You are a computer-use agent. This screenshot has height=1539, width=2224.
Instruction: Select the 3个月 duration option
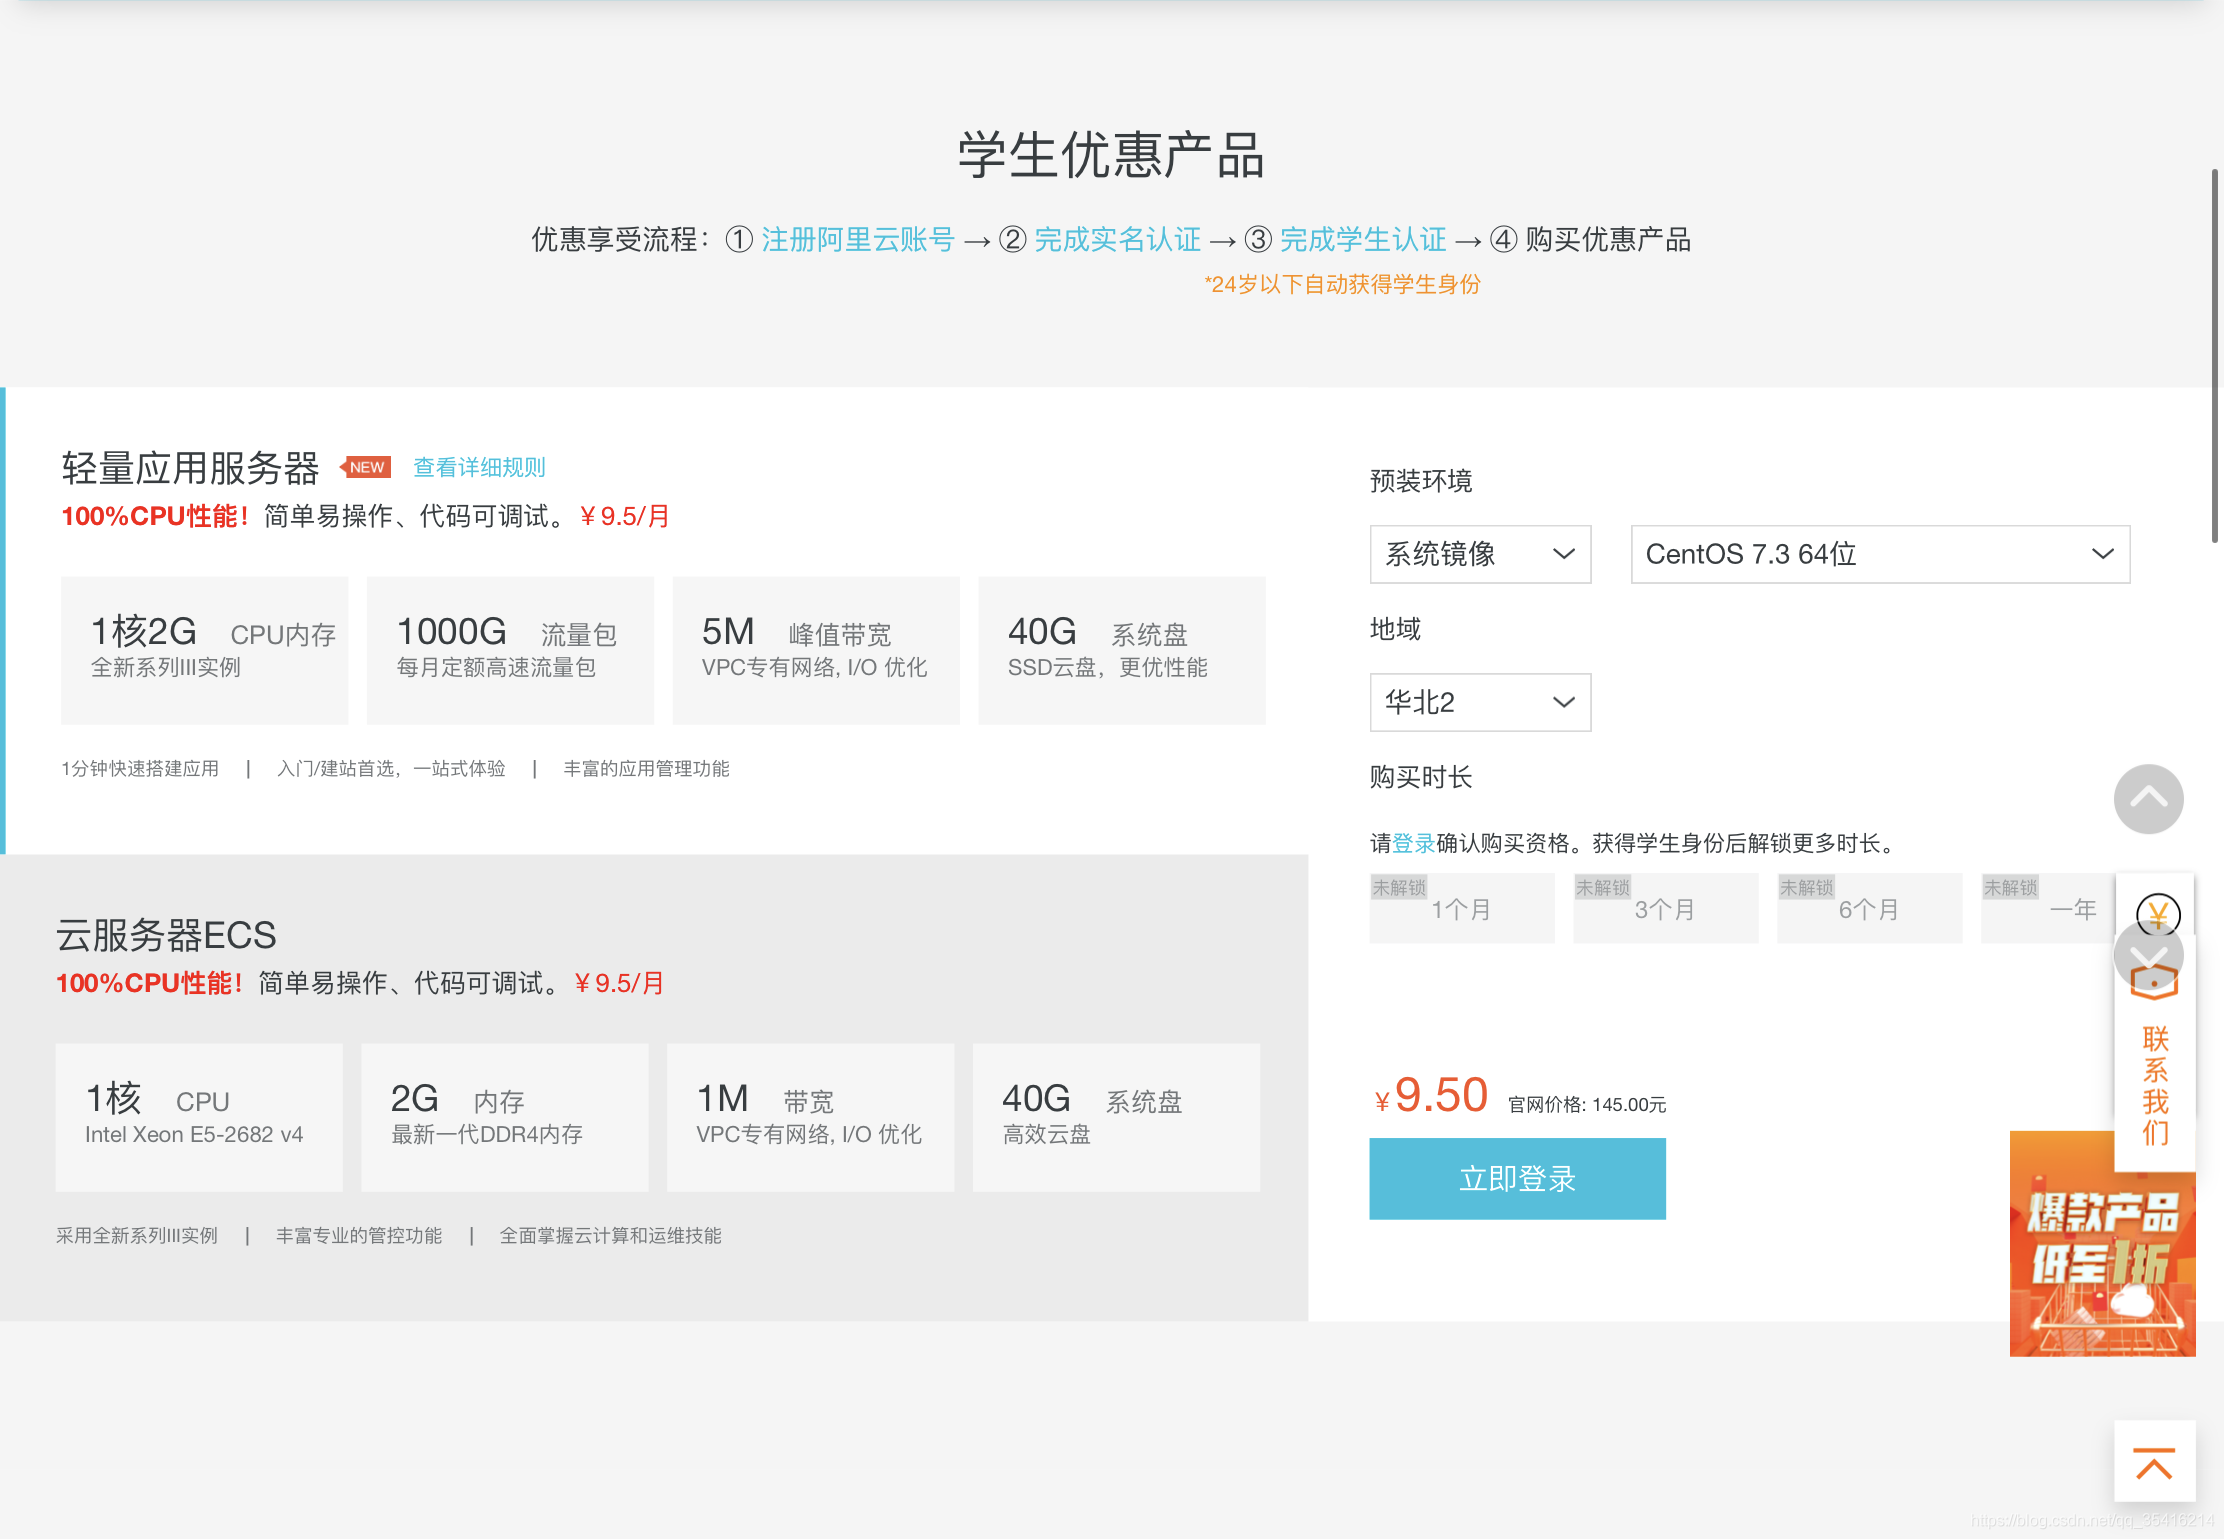[x=1665, y=908]
